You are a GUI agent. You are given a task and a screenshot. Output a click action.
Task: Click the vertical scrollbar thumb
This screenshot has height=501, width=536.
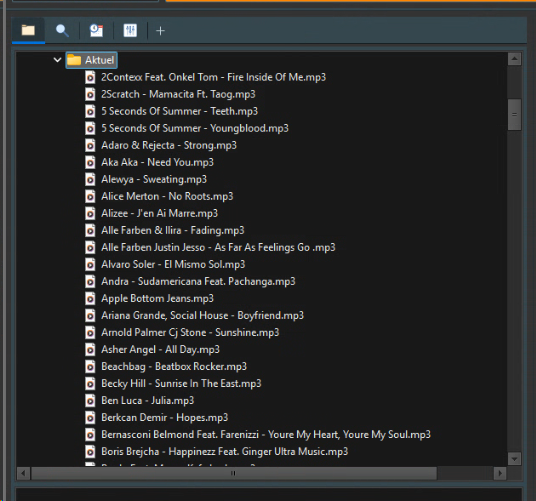[514, 114]
